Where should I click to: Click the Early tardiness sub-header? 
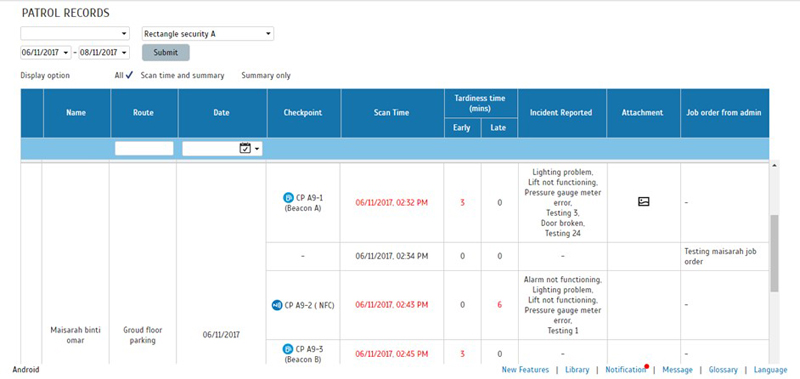point(462,128)
